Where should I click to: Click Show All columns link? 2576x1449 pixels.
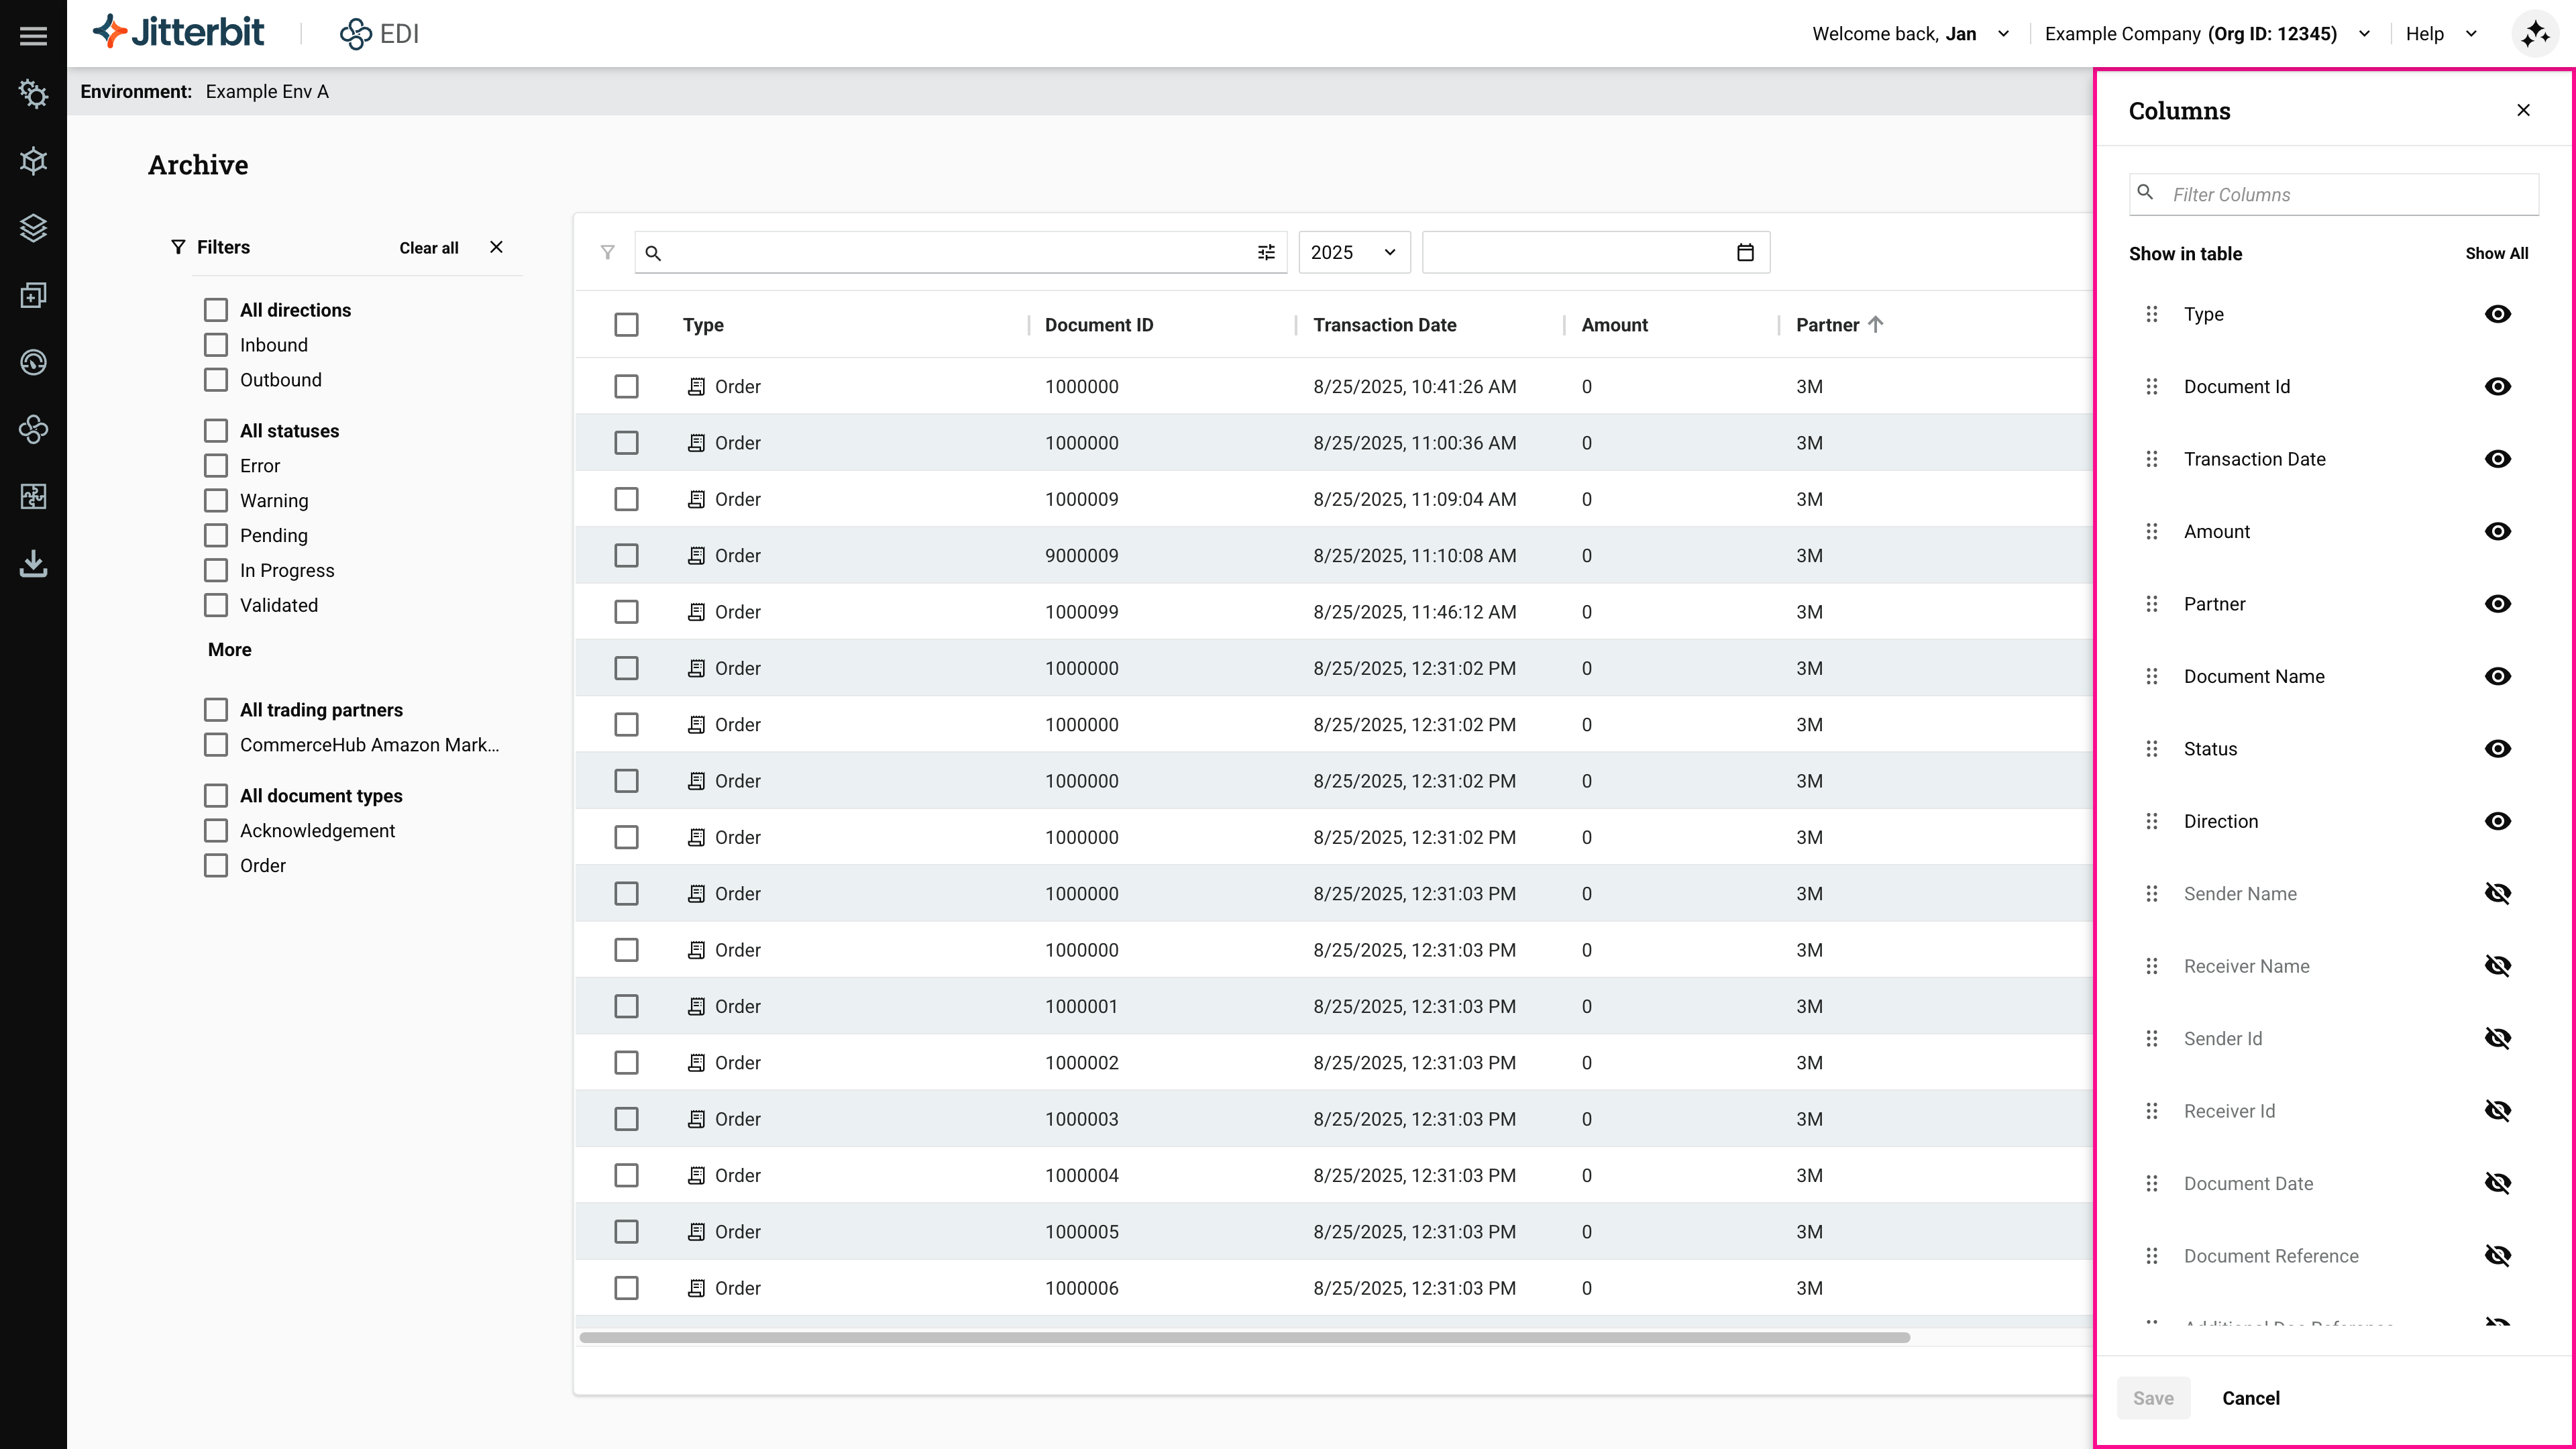(x=2496, y=254)
